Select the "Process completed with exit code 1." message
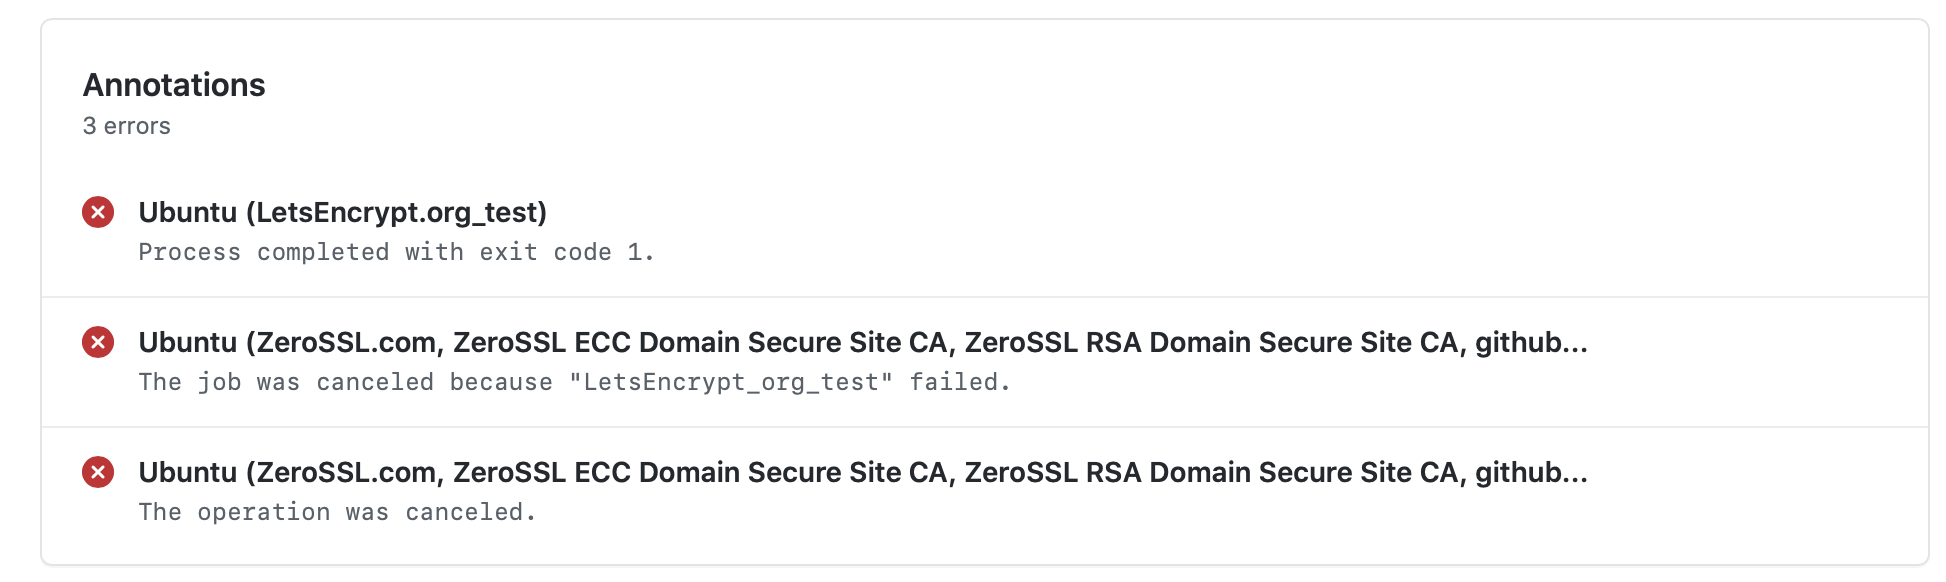1946x582 pixels. tap(396, 252)
